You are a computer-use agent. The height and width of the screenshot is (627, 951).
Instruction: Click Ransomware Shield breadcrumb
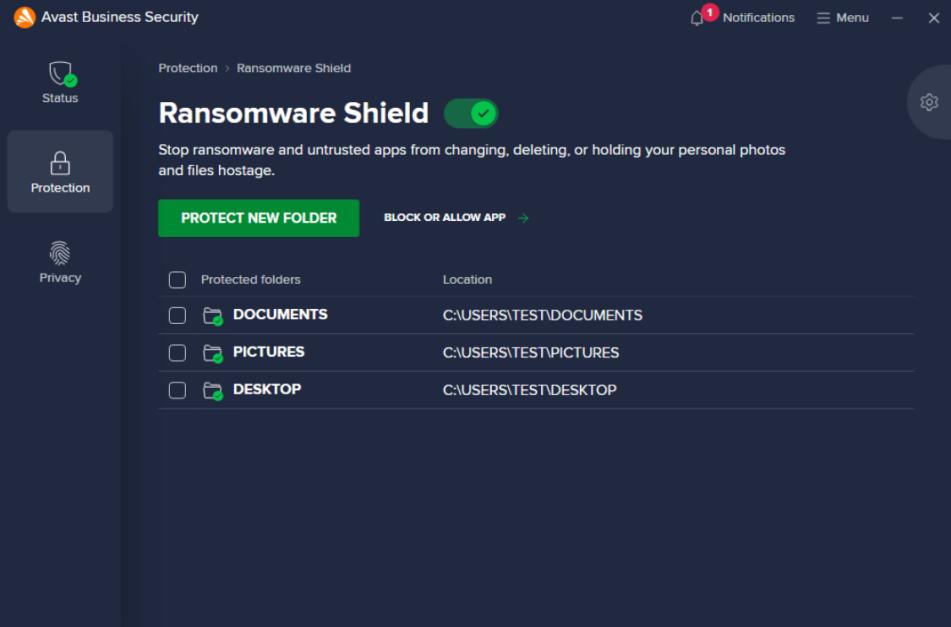294,68
